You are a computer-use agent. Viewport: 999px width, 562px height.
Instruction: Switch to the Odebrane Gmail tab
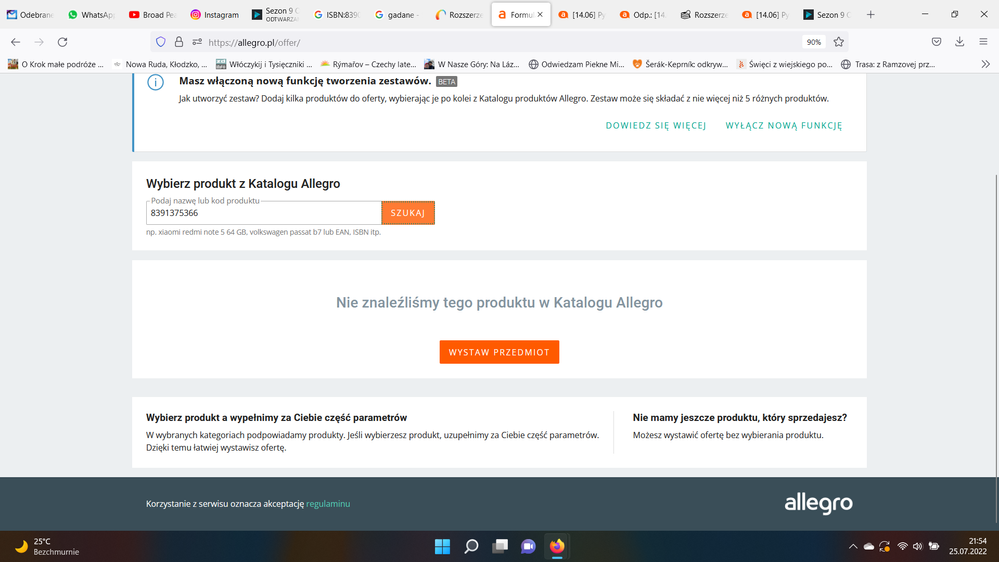[29, 14]
